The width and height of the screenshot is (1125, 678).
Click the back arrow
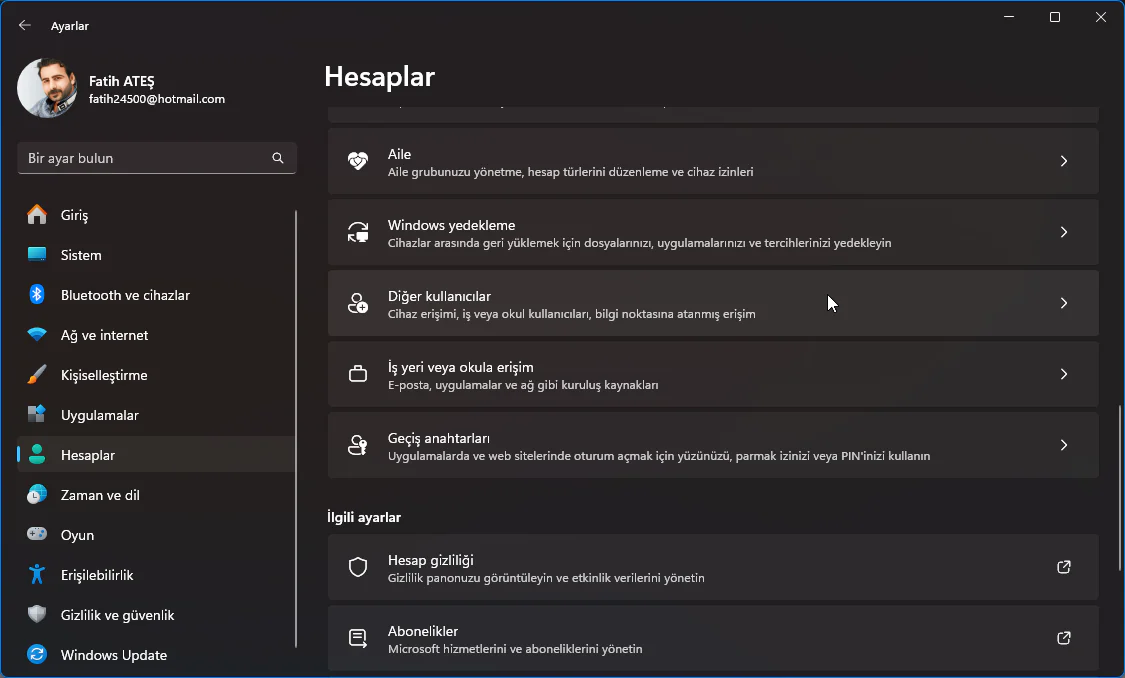coord(24,25)
